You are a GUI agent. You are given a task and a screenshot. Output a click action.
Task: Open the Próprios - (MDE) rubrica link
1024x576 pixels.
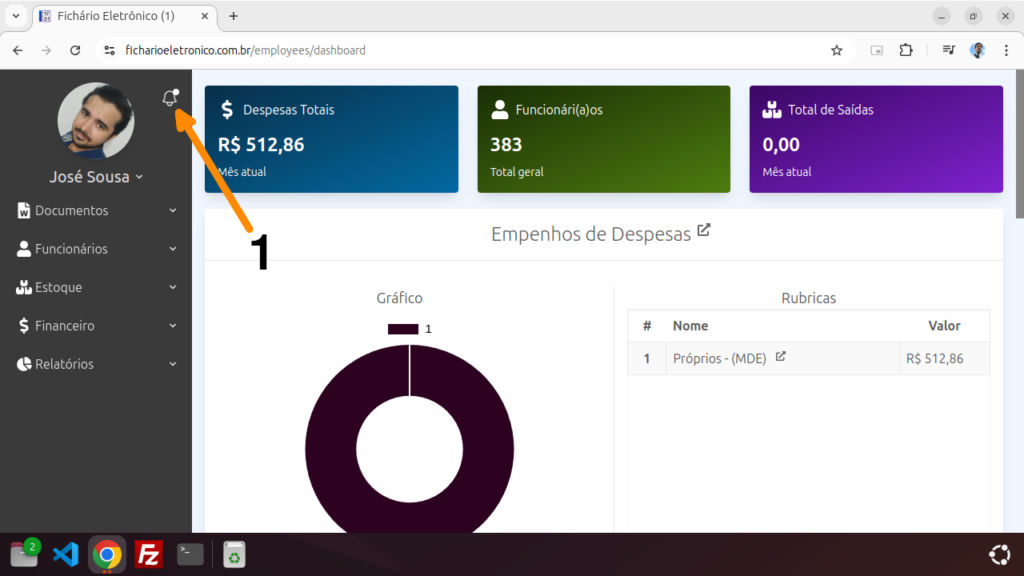(x=720, y=359)
